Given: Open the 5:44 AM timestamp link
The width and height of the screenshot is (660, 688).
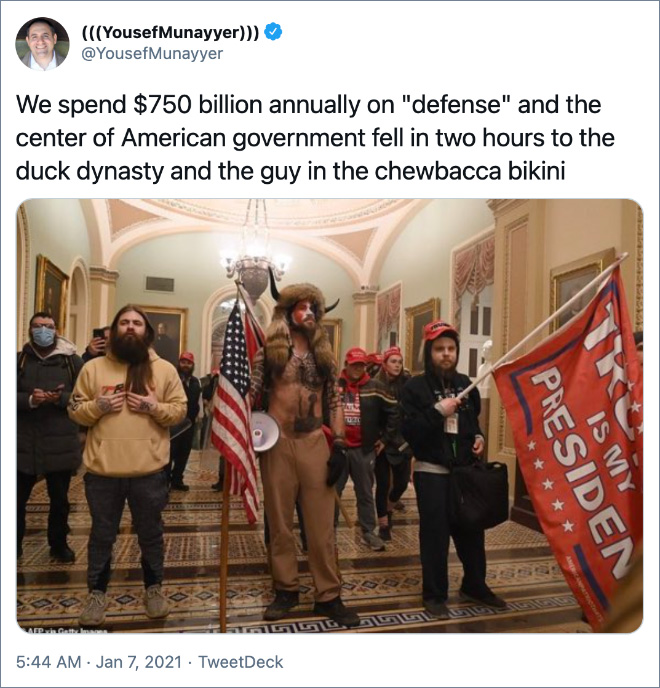Looking at the screenshot, I should tap(48, 662).
